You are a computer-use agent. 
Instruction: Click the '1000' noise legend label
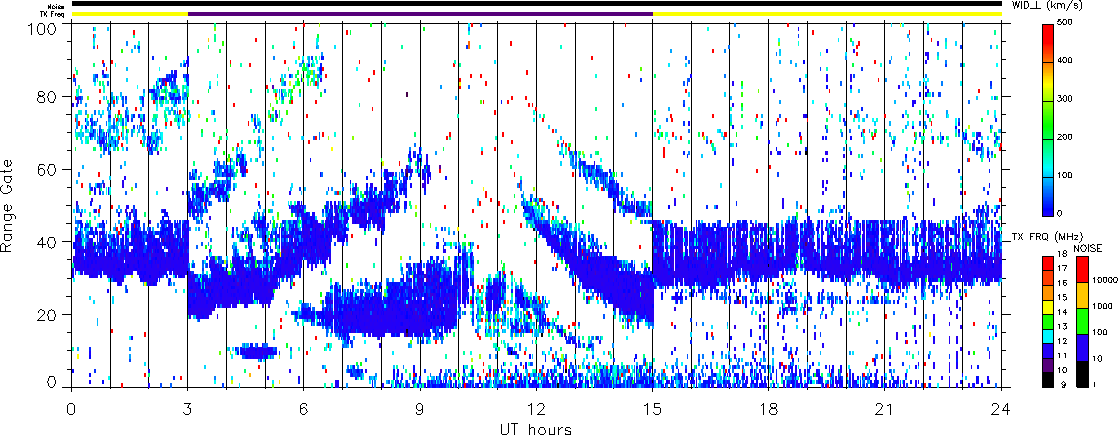[1102, 307]
